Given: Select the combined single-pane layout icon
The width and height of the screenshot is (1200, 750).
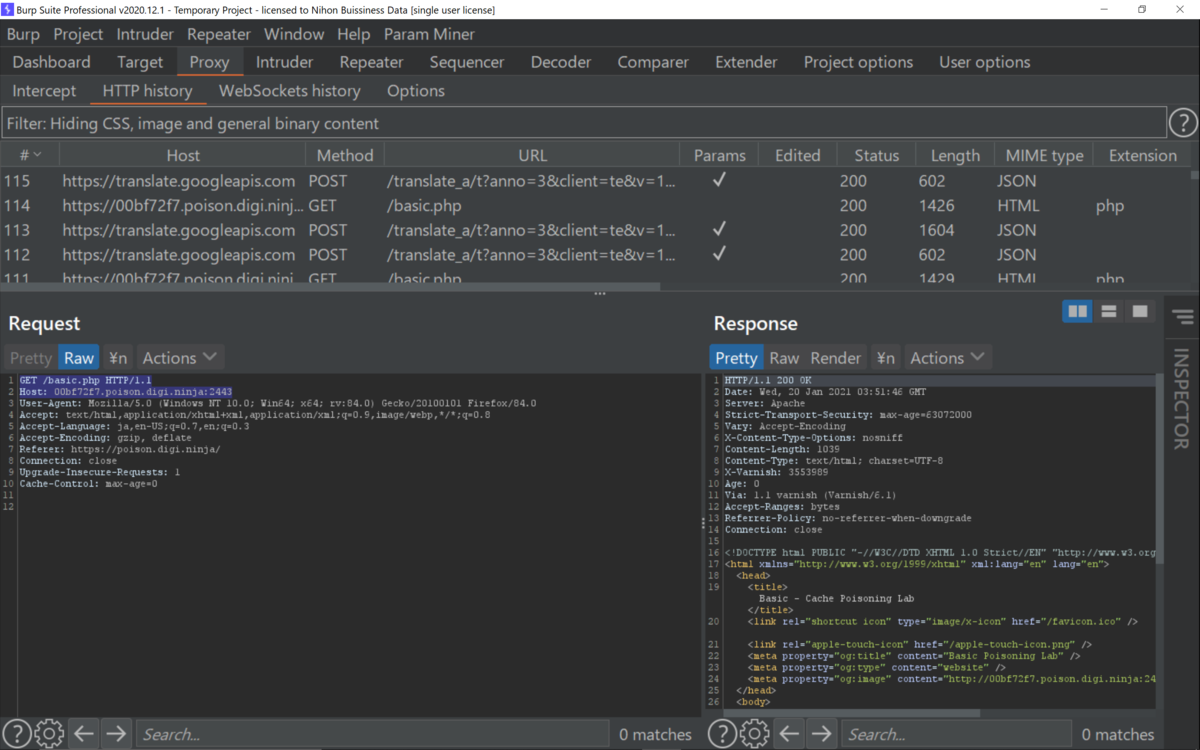Looking at the screenshot, I should [1139, 311].
